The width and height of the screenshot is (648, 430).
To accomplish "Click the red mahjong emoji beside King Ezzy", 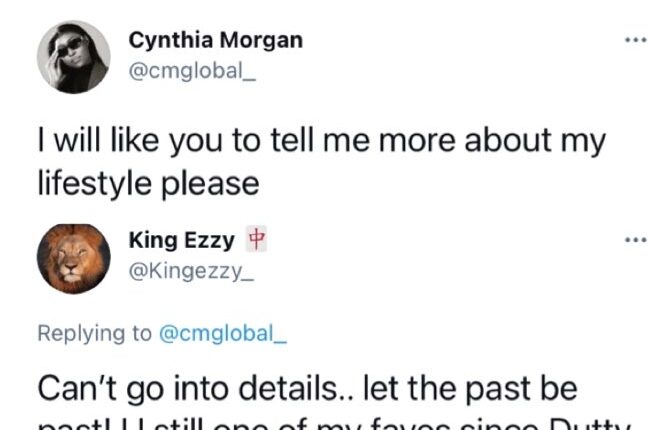I will [x=255, y=240].
